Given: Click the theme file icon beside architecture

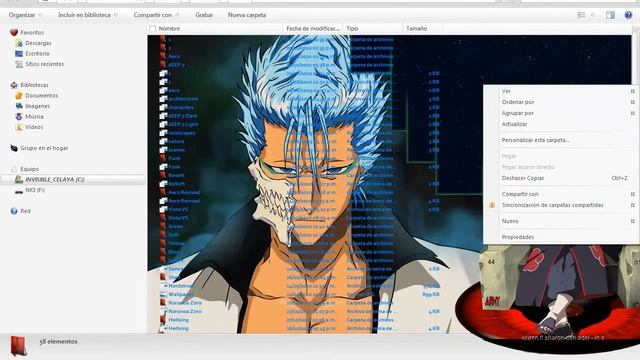Looking at the screenshot, I should (163, 99).
